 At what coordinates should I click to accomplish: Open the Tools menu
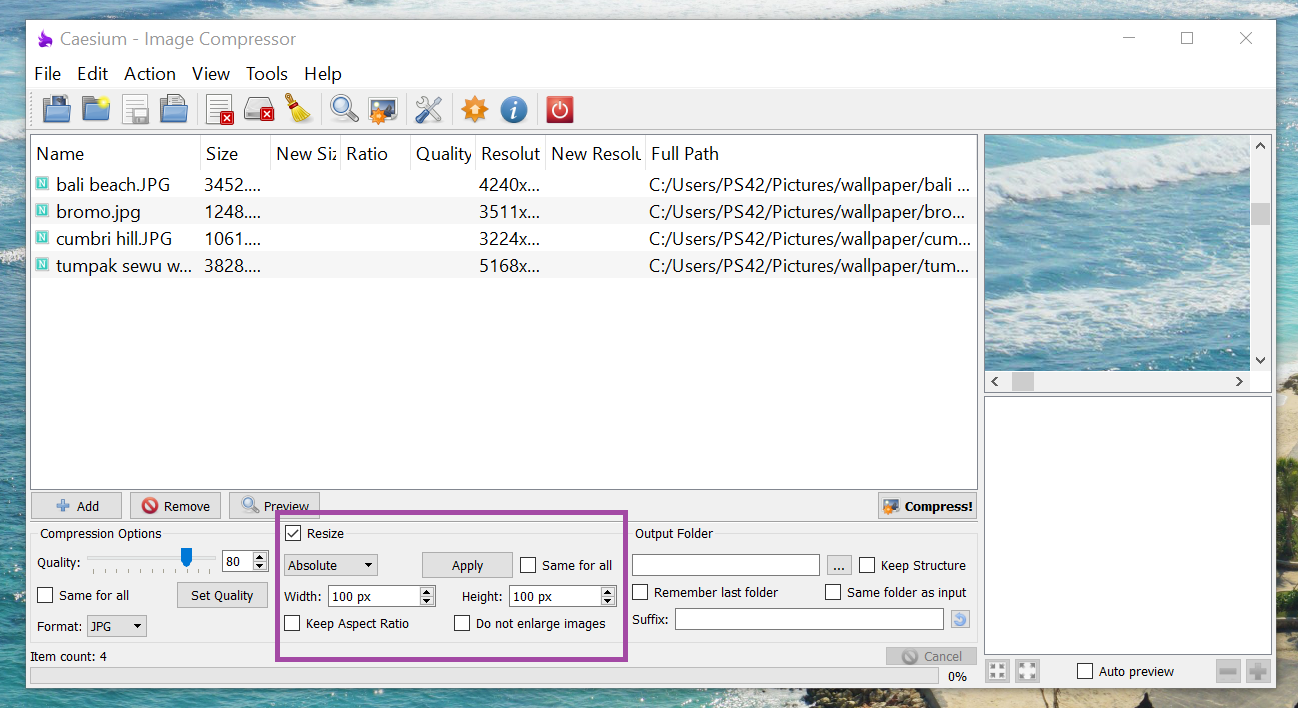coord(266,73)
